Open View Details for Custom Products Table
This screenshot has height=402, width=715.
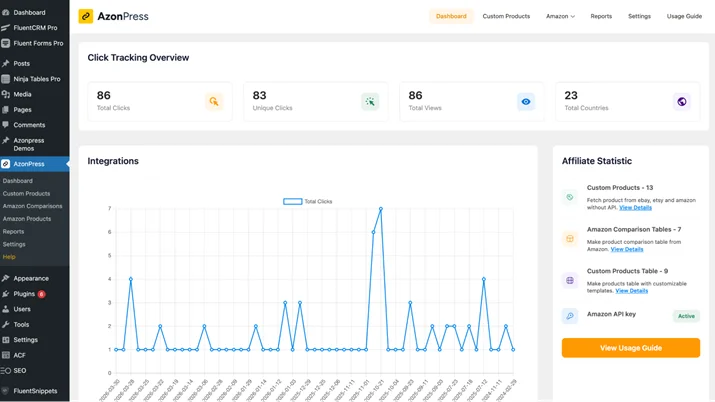coord(632,291)
